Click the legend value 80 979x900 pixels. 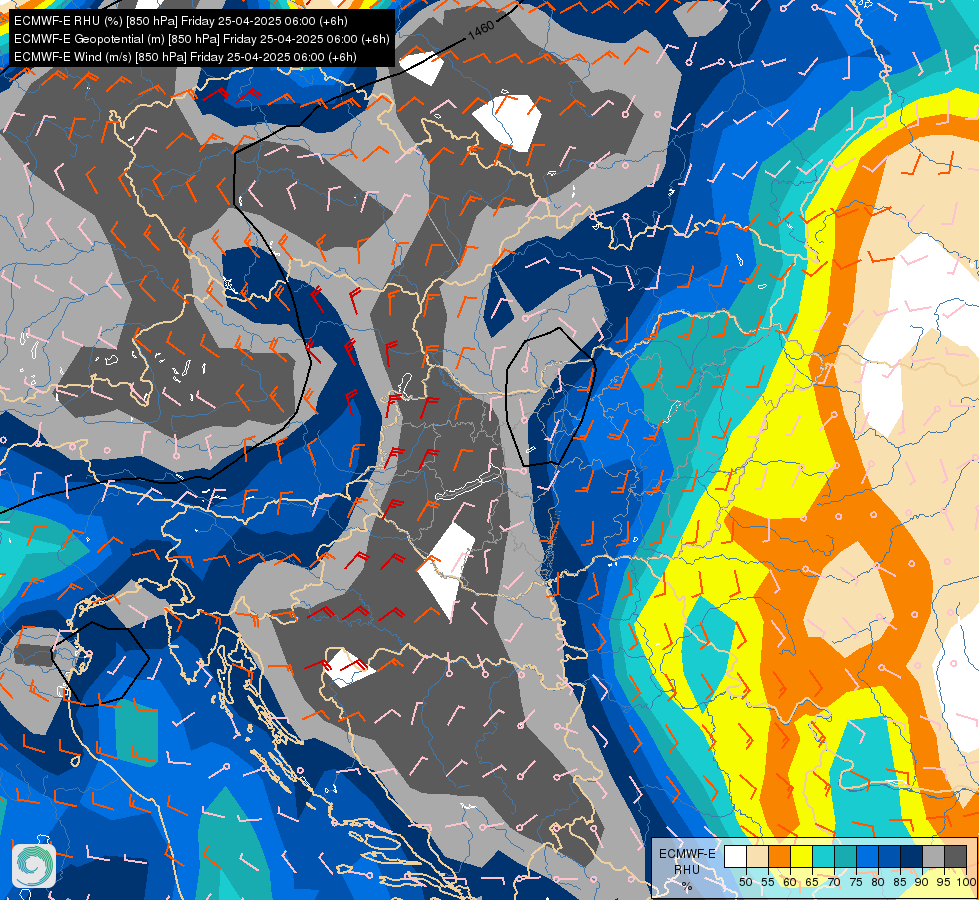click(878, 882)
